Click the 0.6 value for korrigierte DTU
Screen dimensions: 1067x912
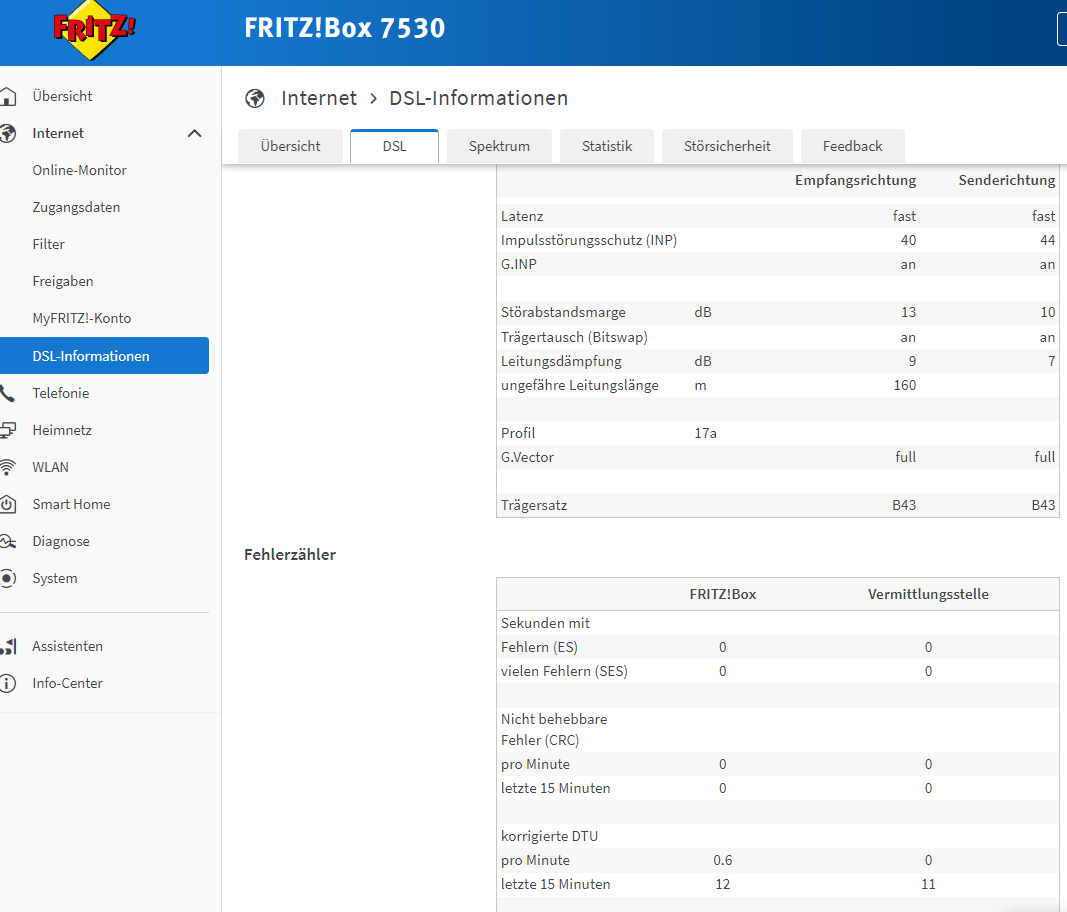pyautogui.click(x=723, y=860)
